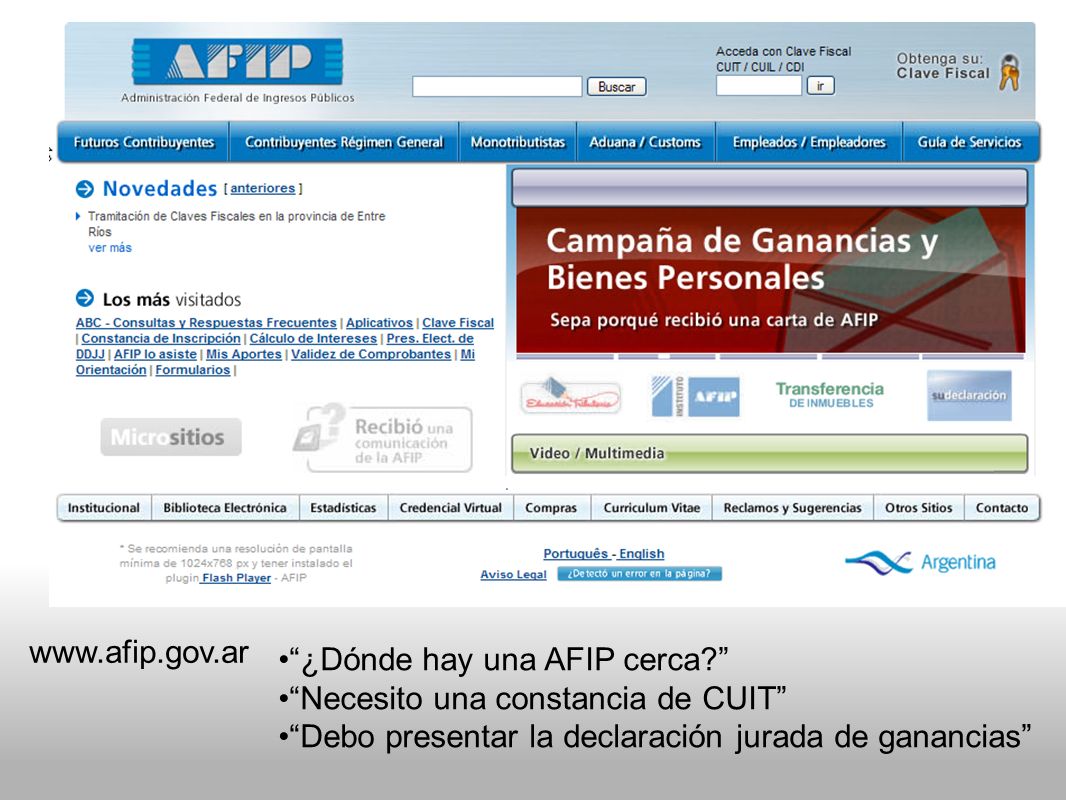This screenshot has width=1066, height=800.
Task: Open AFIP lo asiste link
Action: point(155,354)
